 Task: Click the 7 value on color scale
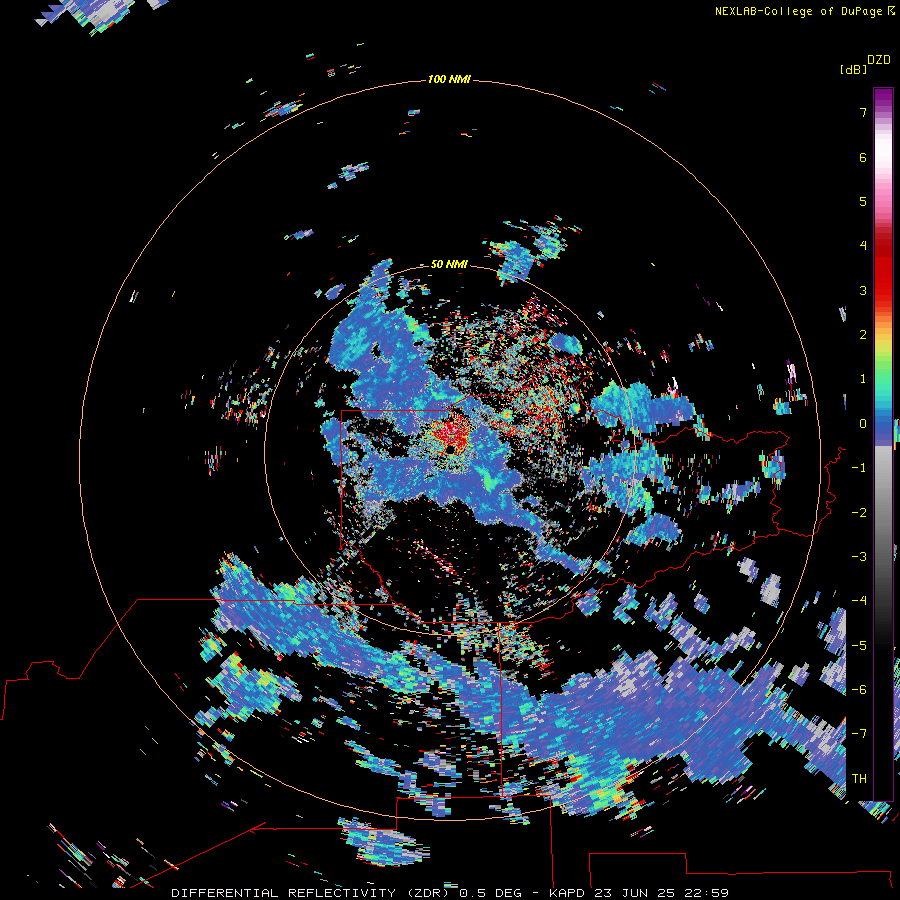[x=863, y=112]
